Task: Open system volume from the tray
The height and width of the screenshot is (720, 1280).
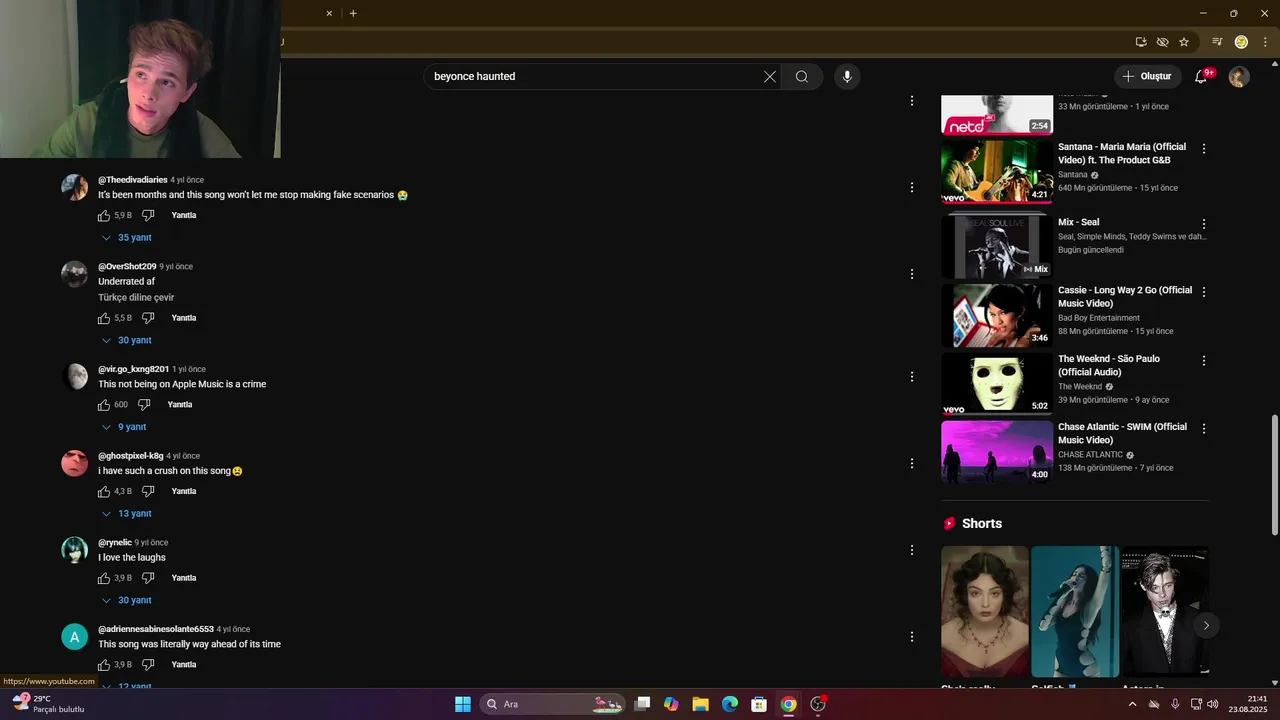Action: pos(1212,704)
